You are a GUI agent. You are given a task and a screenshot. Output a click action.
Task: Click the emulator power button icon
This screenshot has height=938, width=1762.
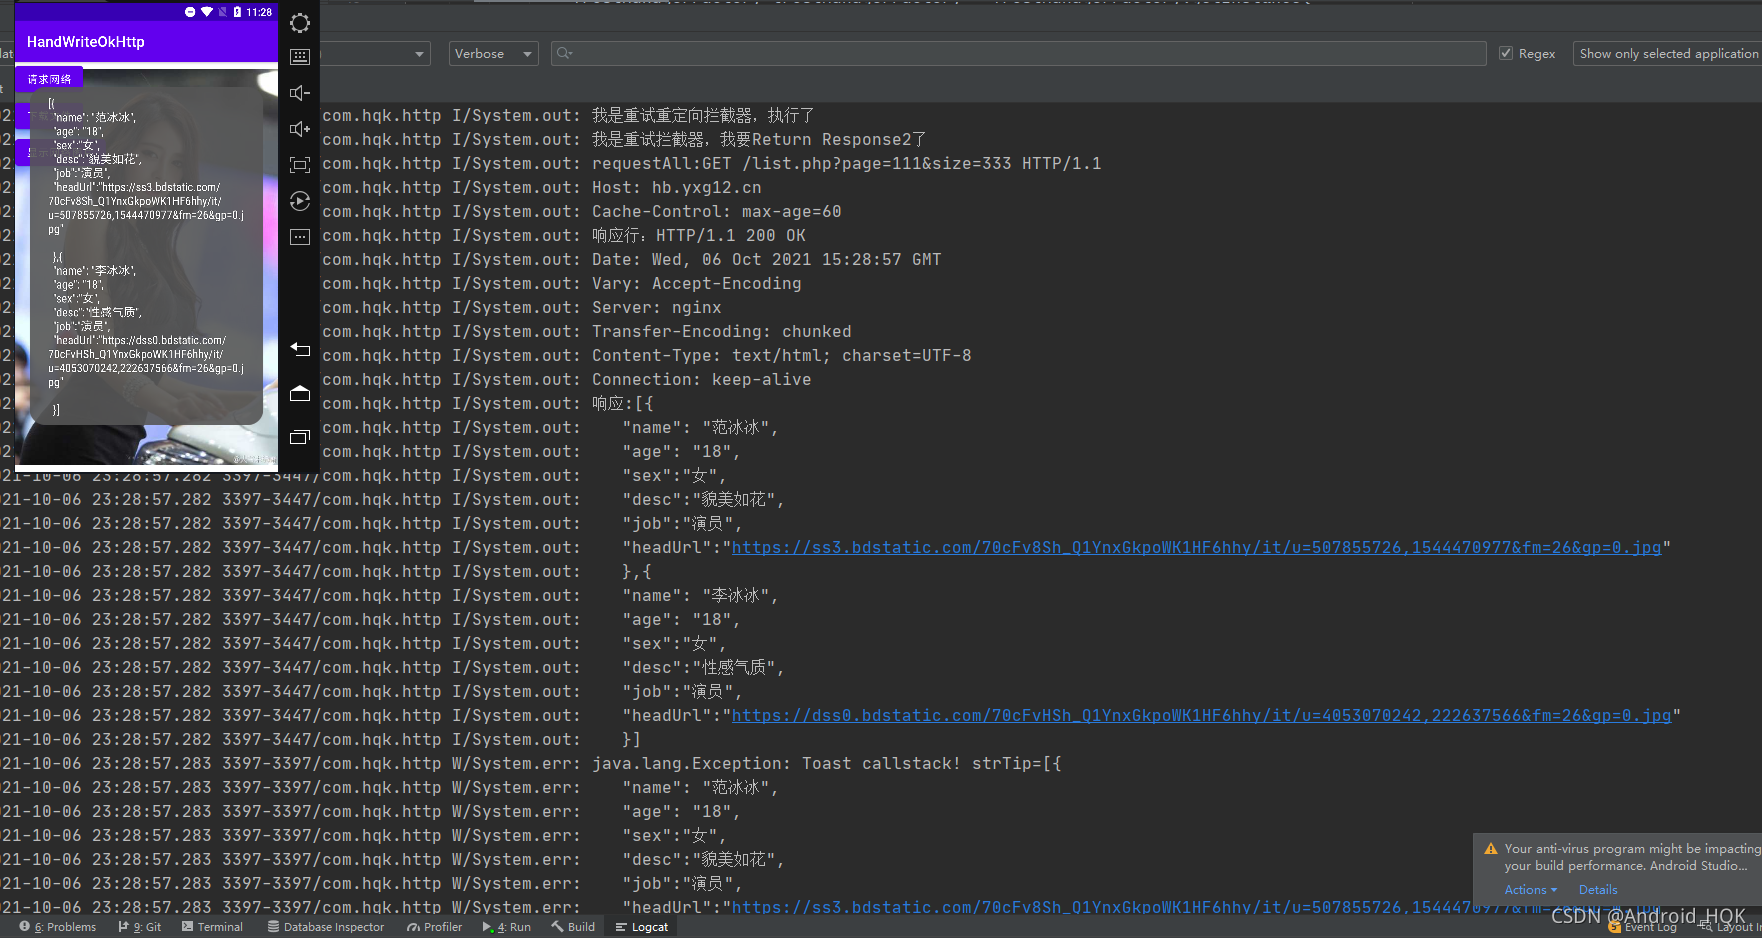299,23
